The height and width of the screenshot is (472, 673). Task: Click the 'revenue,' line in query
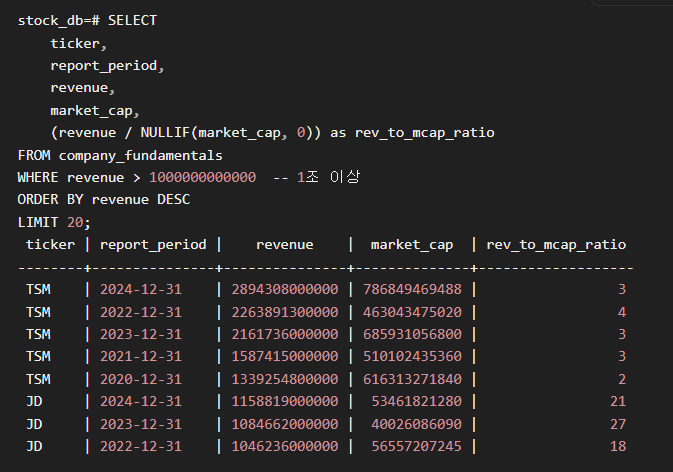pos(82,88)
